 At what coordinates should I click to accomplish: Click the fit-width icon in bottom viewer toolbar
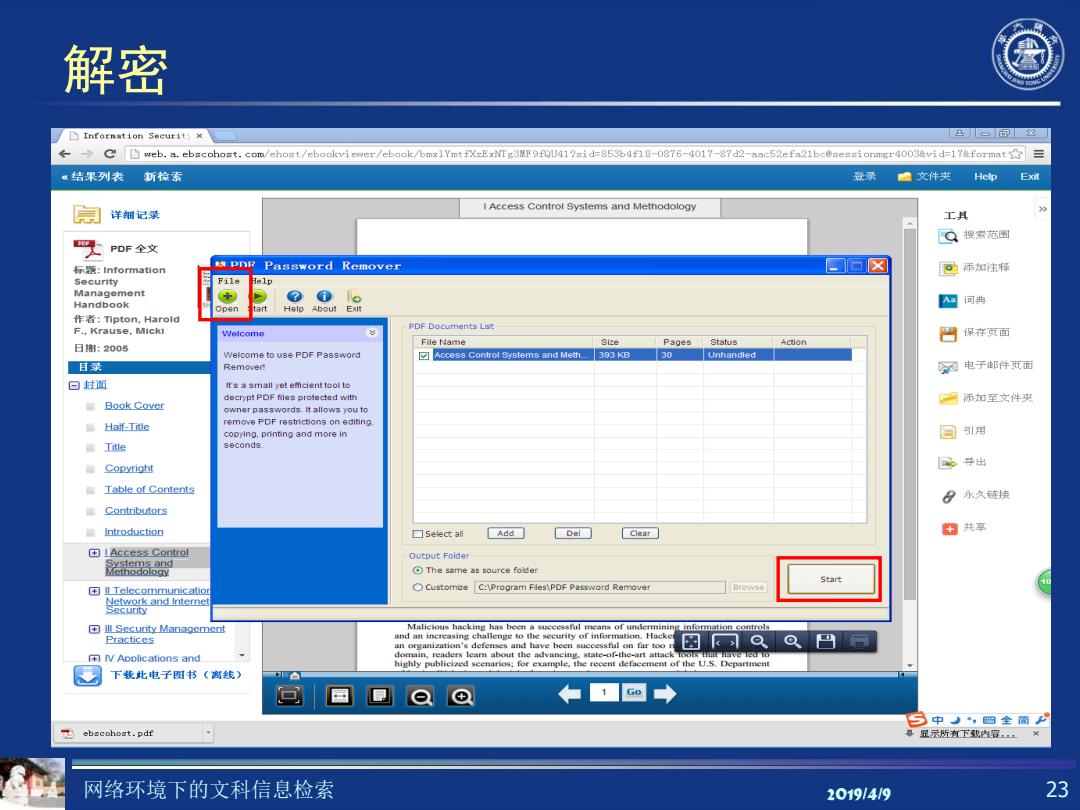(340, 696)
